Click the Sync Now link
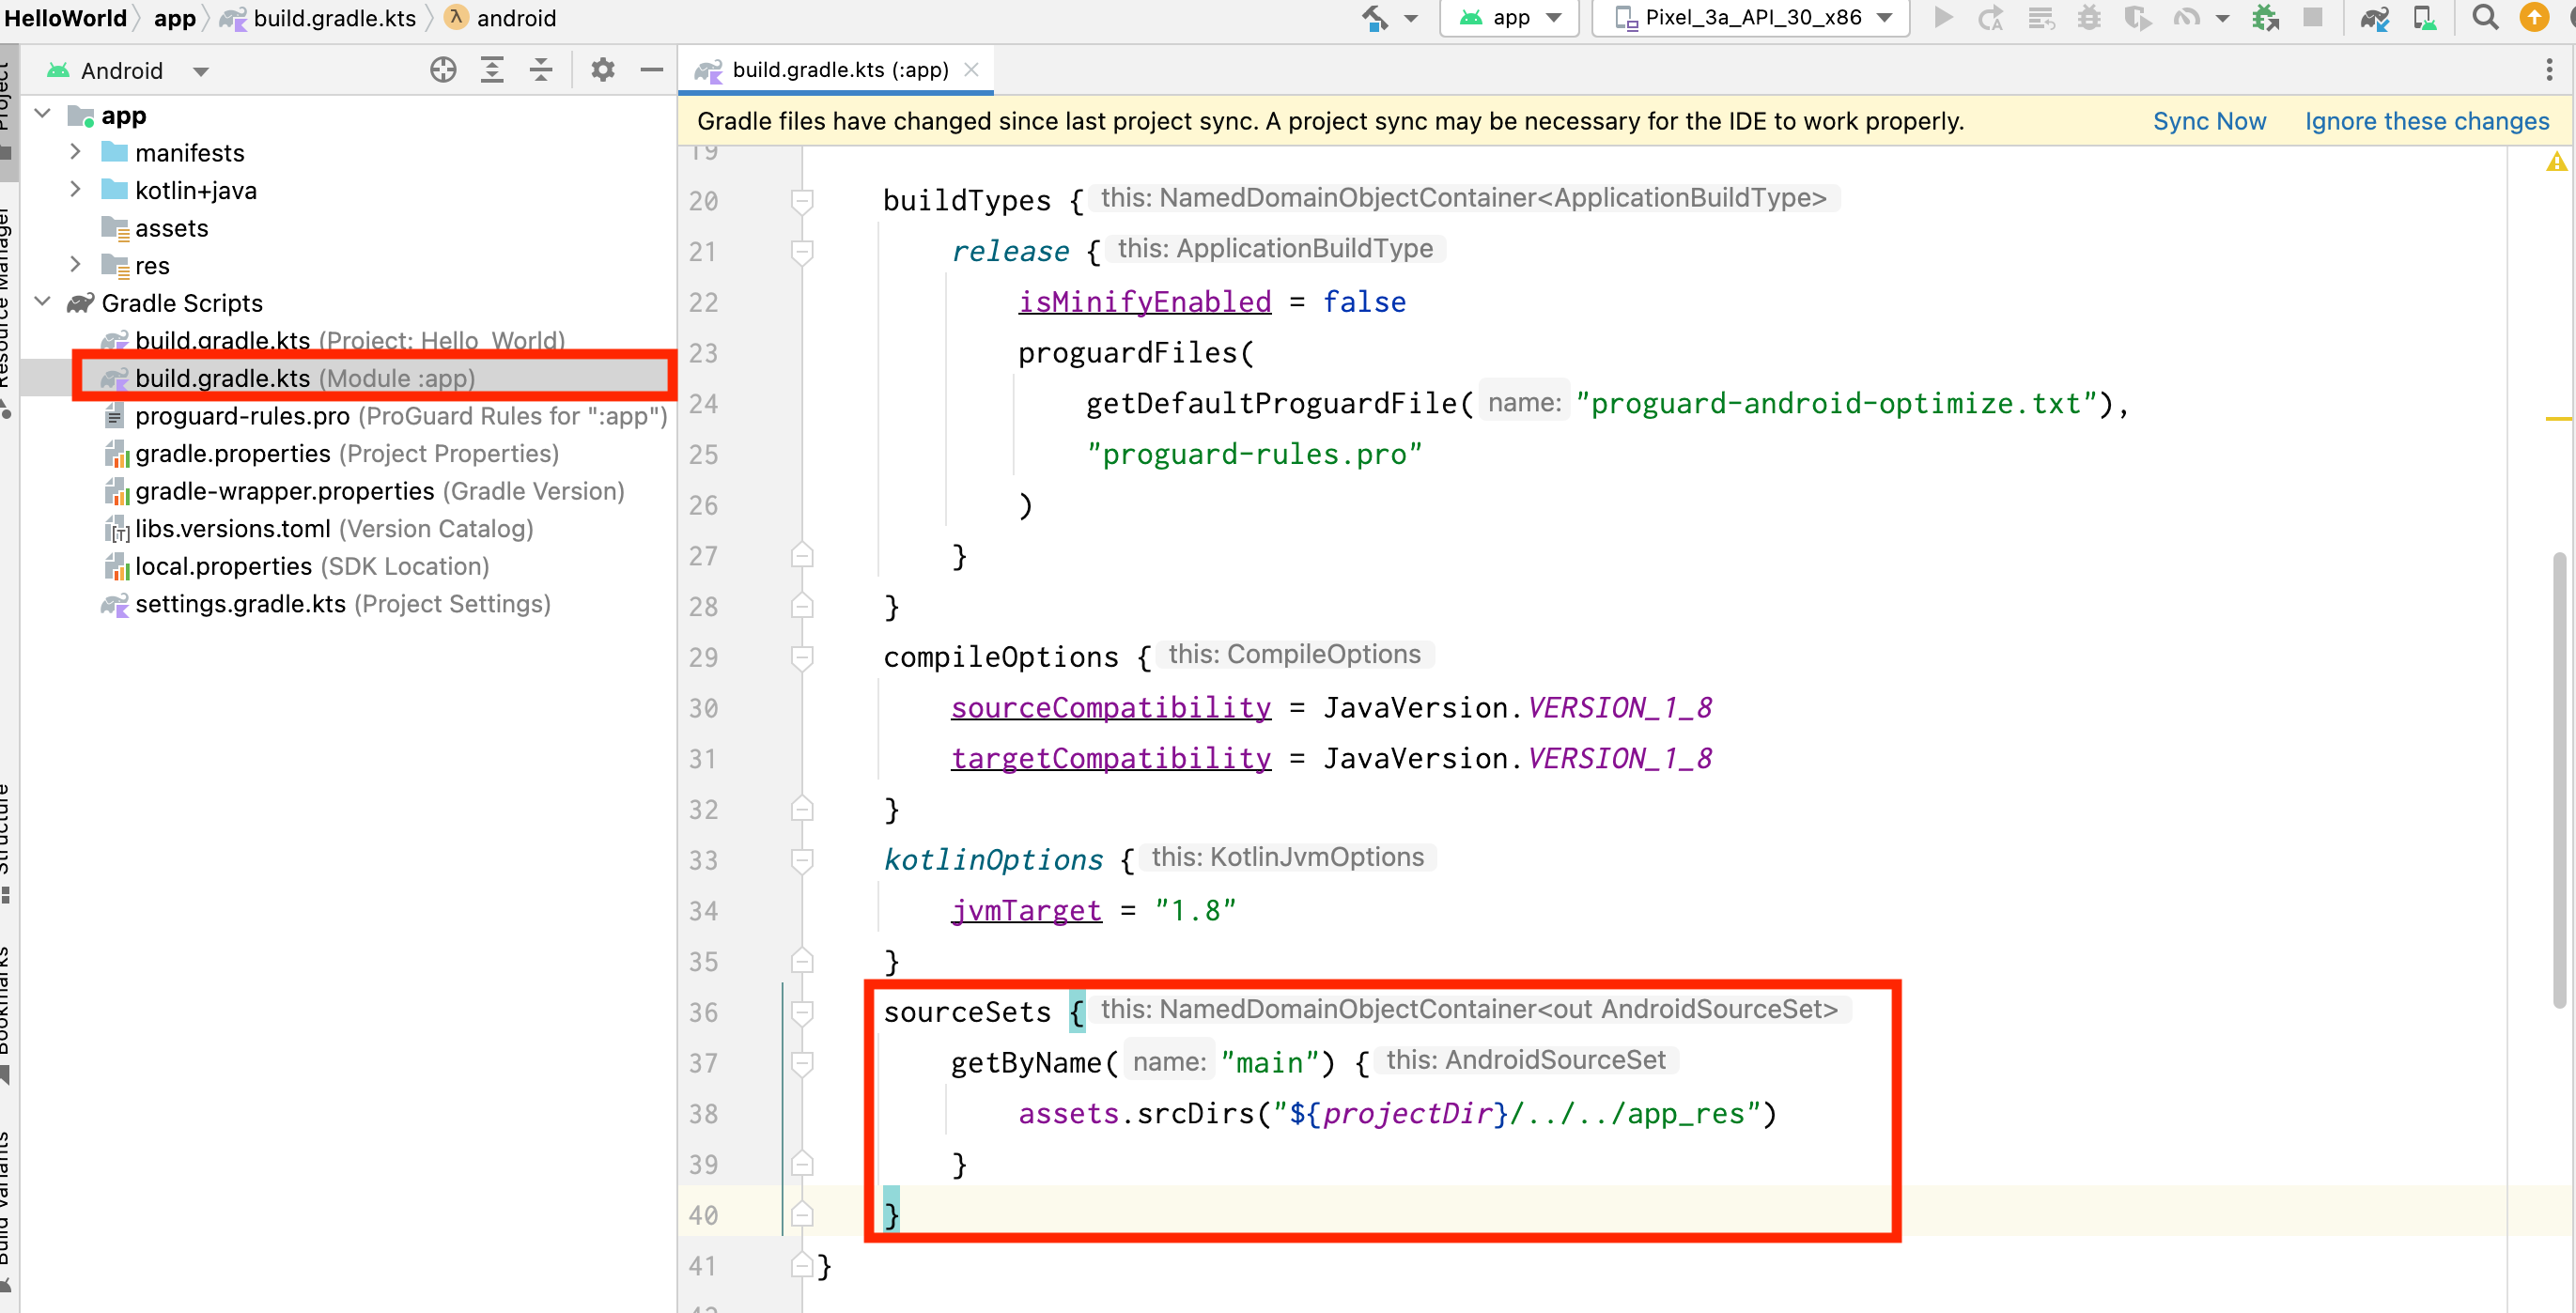The image size is (2576, 1313). point(2208,121)
